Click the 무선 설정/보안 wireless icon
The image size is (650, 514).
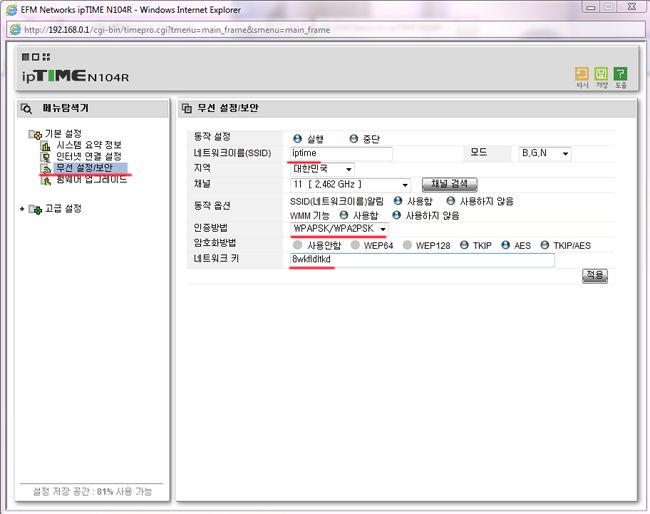[46, 169]
